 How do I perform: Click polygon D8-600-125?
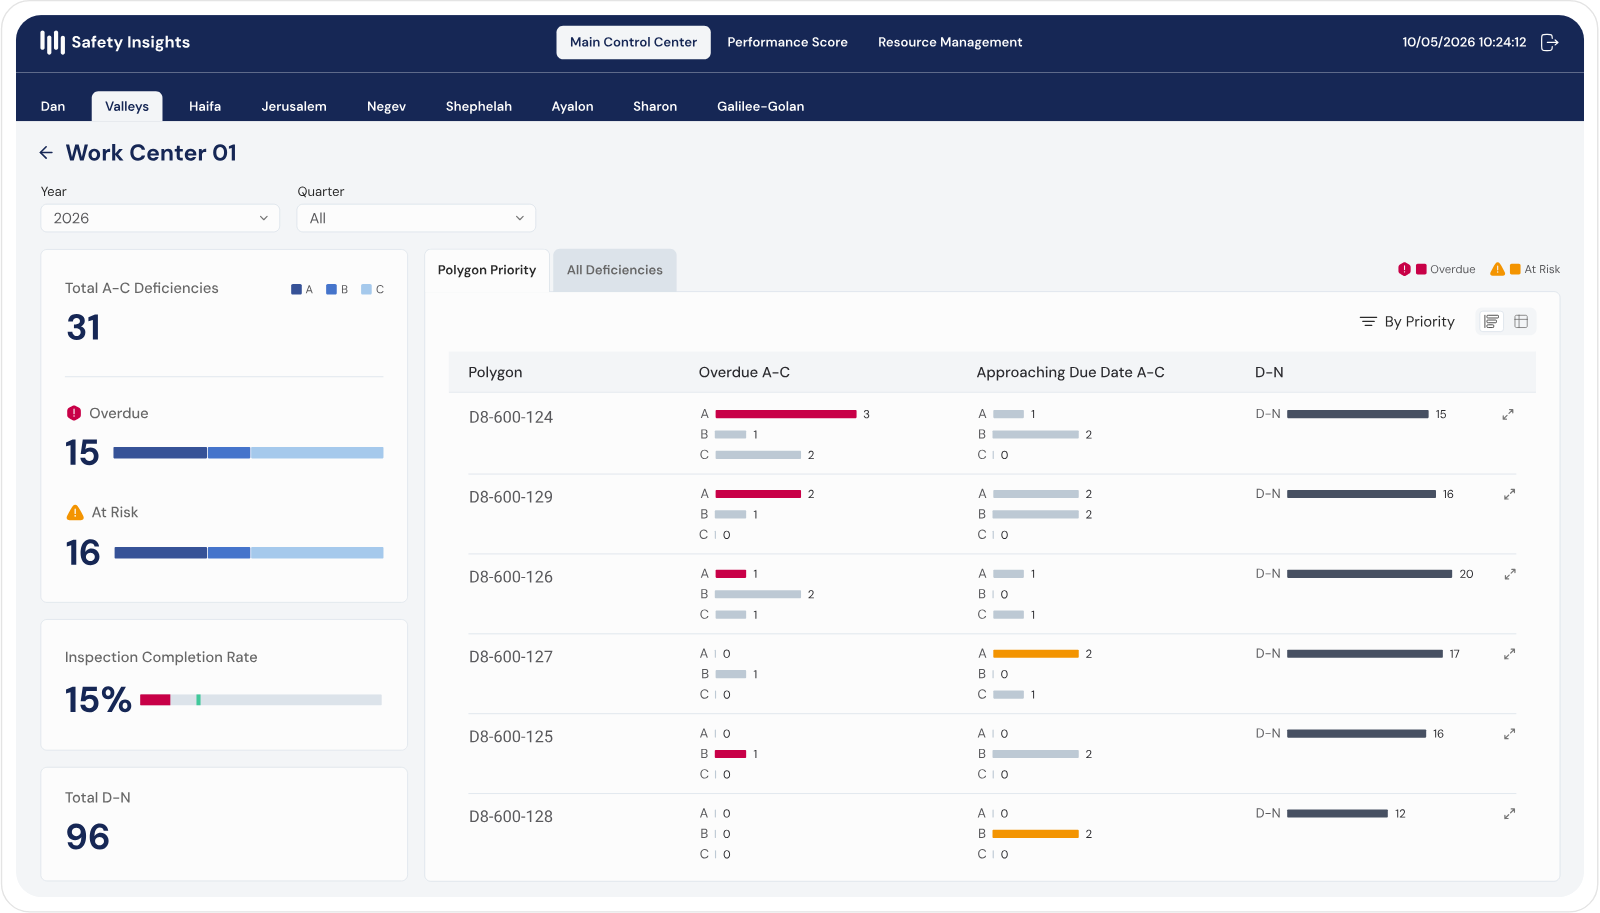pyautogui.click(x=511, y=737)
